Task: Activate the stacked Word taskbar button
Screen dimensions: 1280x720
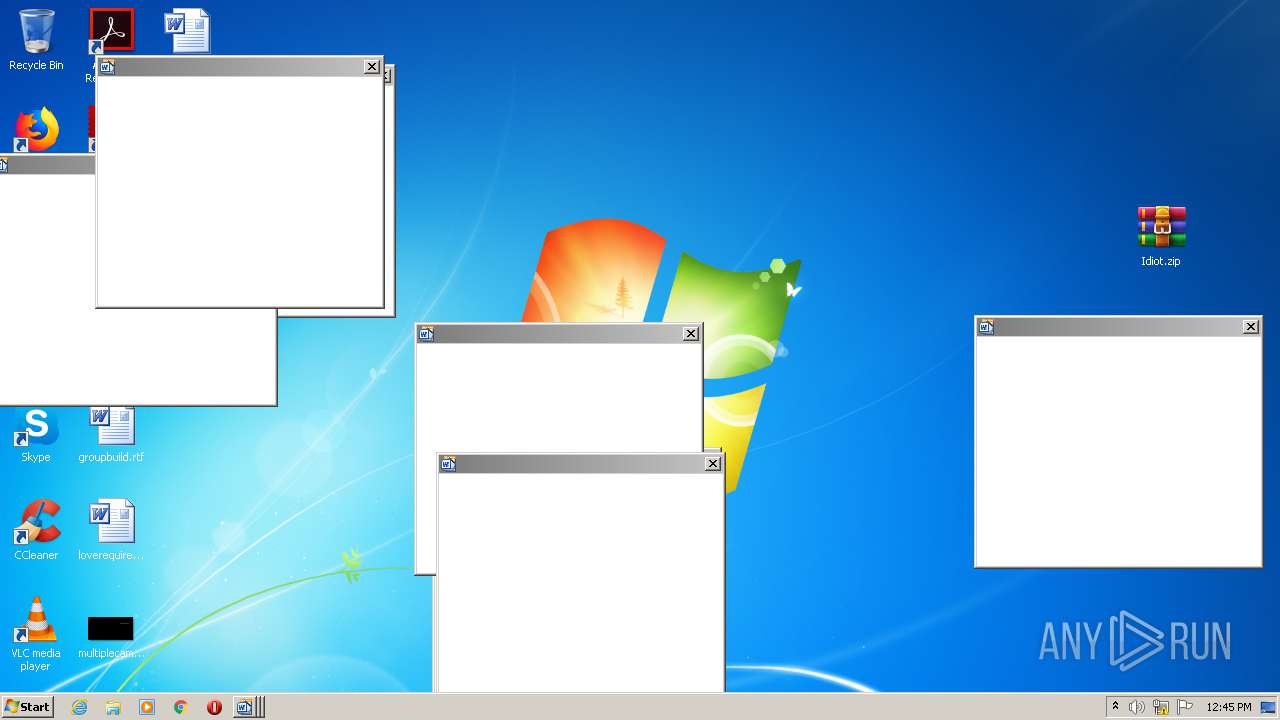Action: point(248,707)
